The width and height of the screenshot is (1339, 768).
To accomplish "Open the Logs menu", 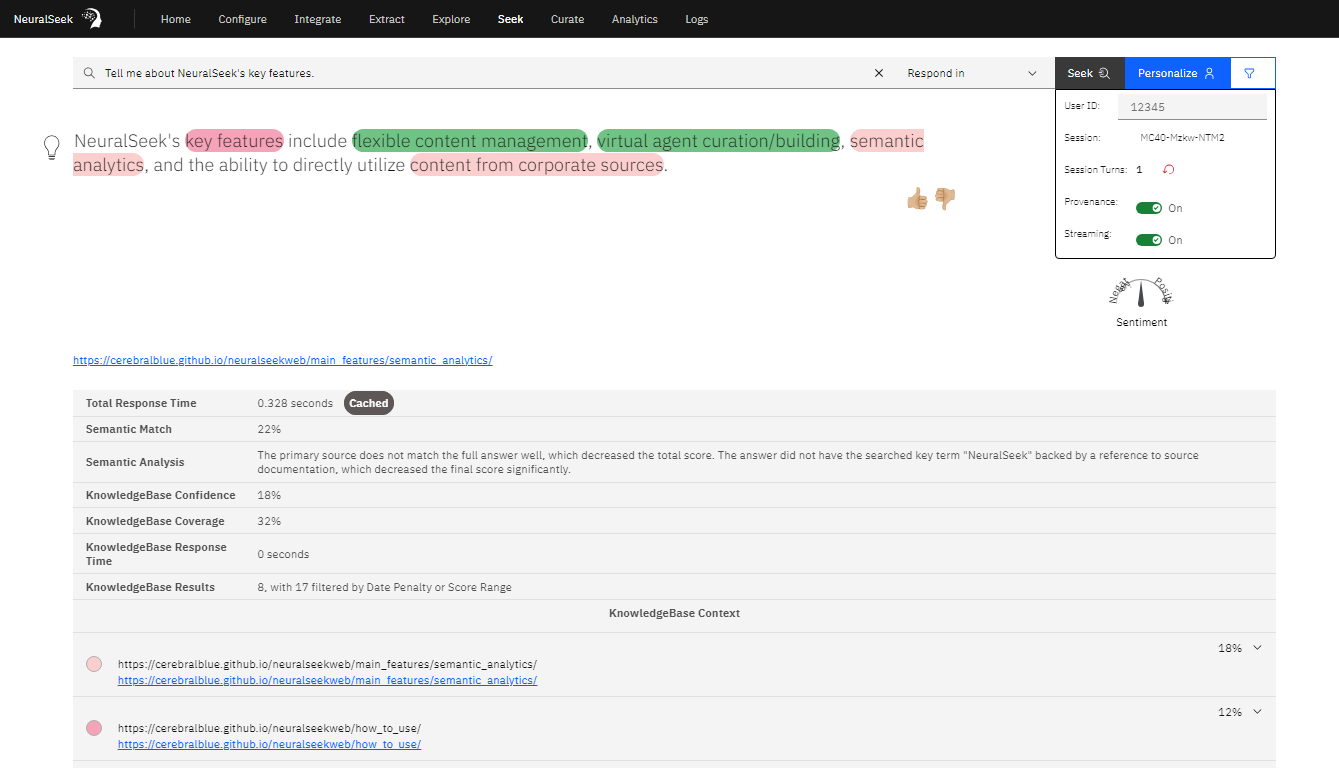I will click(697, 19).
